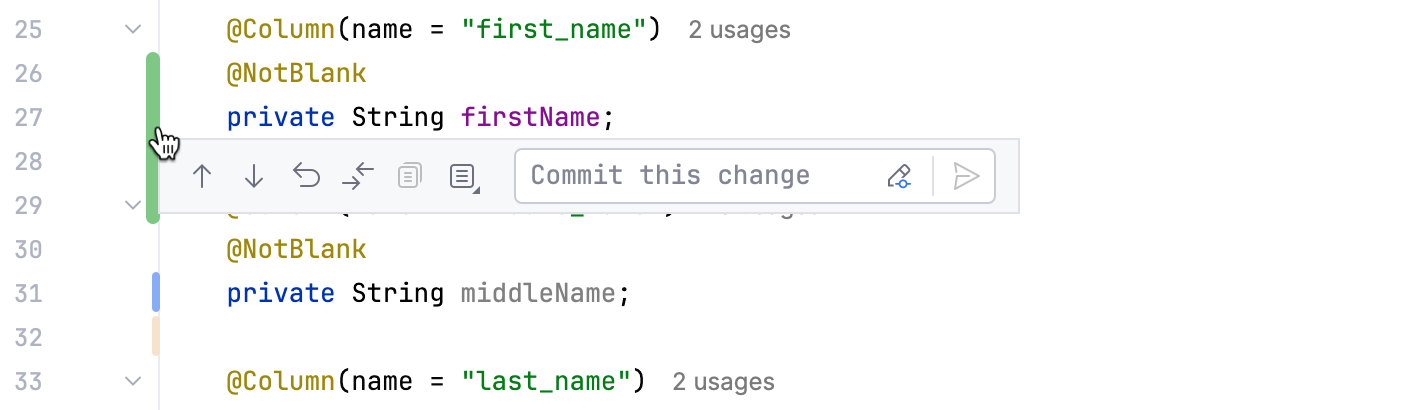Image resolution: width=1426 pixels, height=410 pixels.
Task: Open '2 usages' hint beside first_name column
Action: [x=739, y=30]
